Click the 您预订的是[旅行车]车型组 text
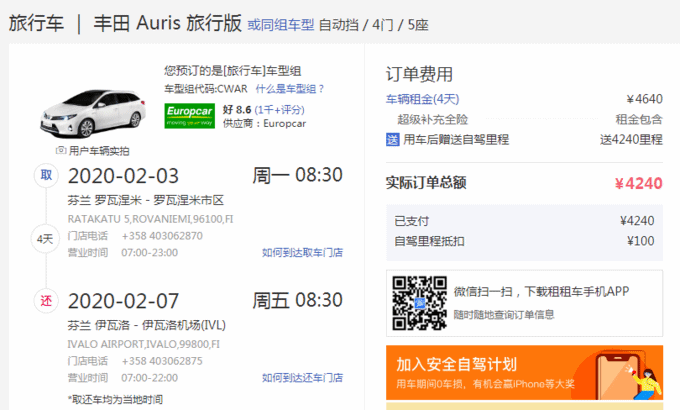Image resolution: width=680 pixels, height=410 pixels. (x=232, y=71)
